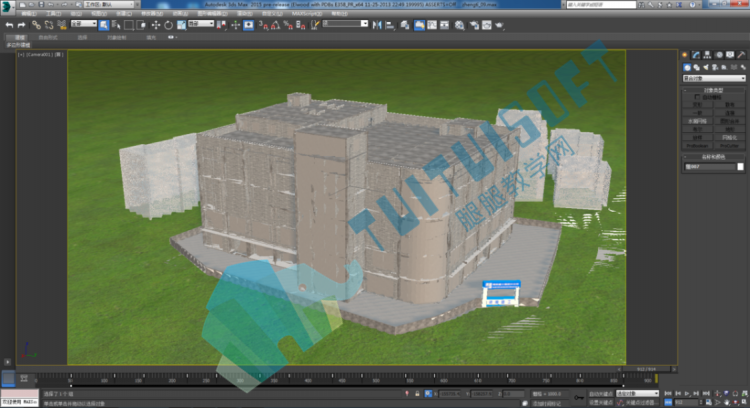Click the Align tool icon
Image resolution: width=750 pixels, height=408 pixels.
pos(390,25)
